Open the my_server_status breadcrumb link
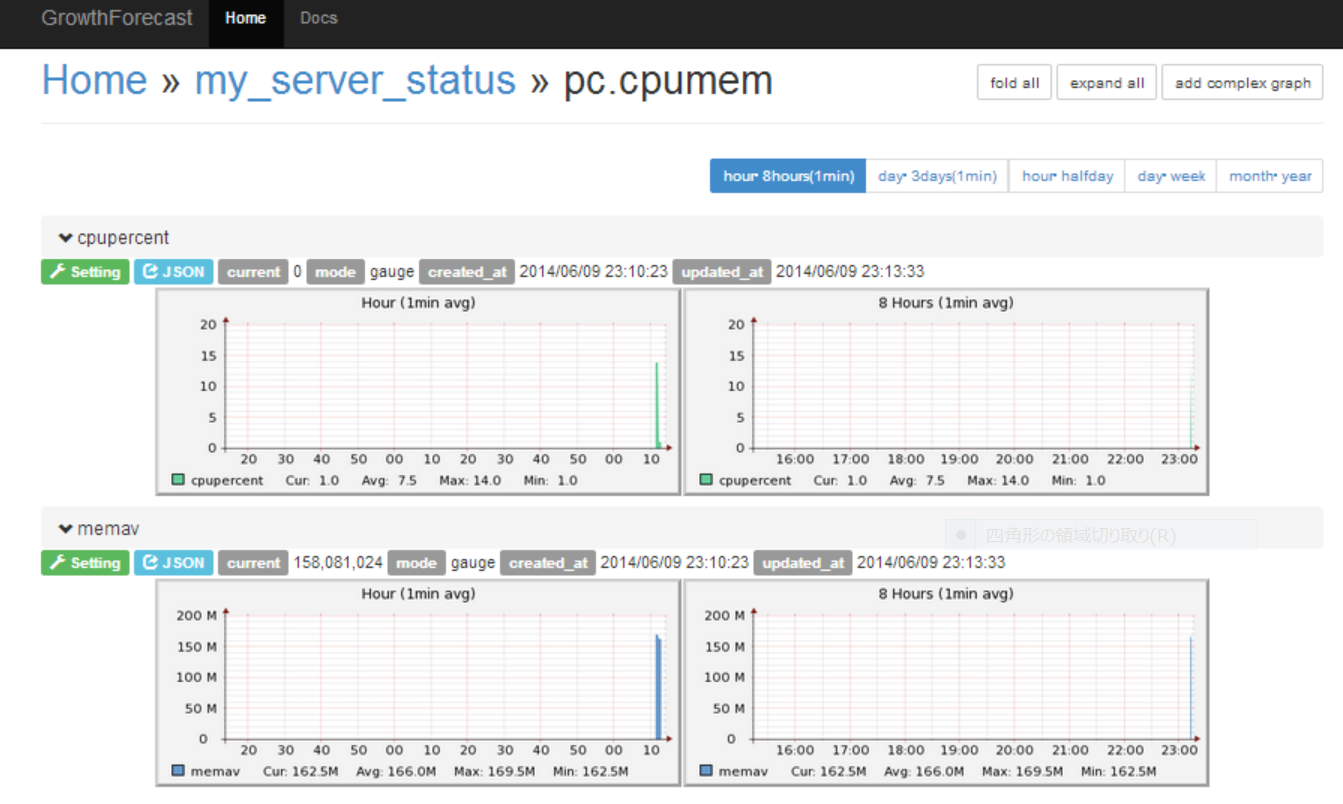The width and height of the screenshot is (1343, 804). click(354, 80)
